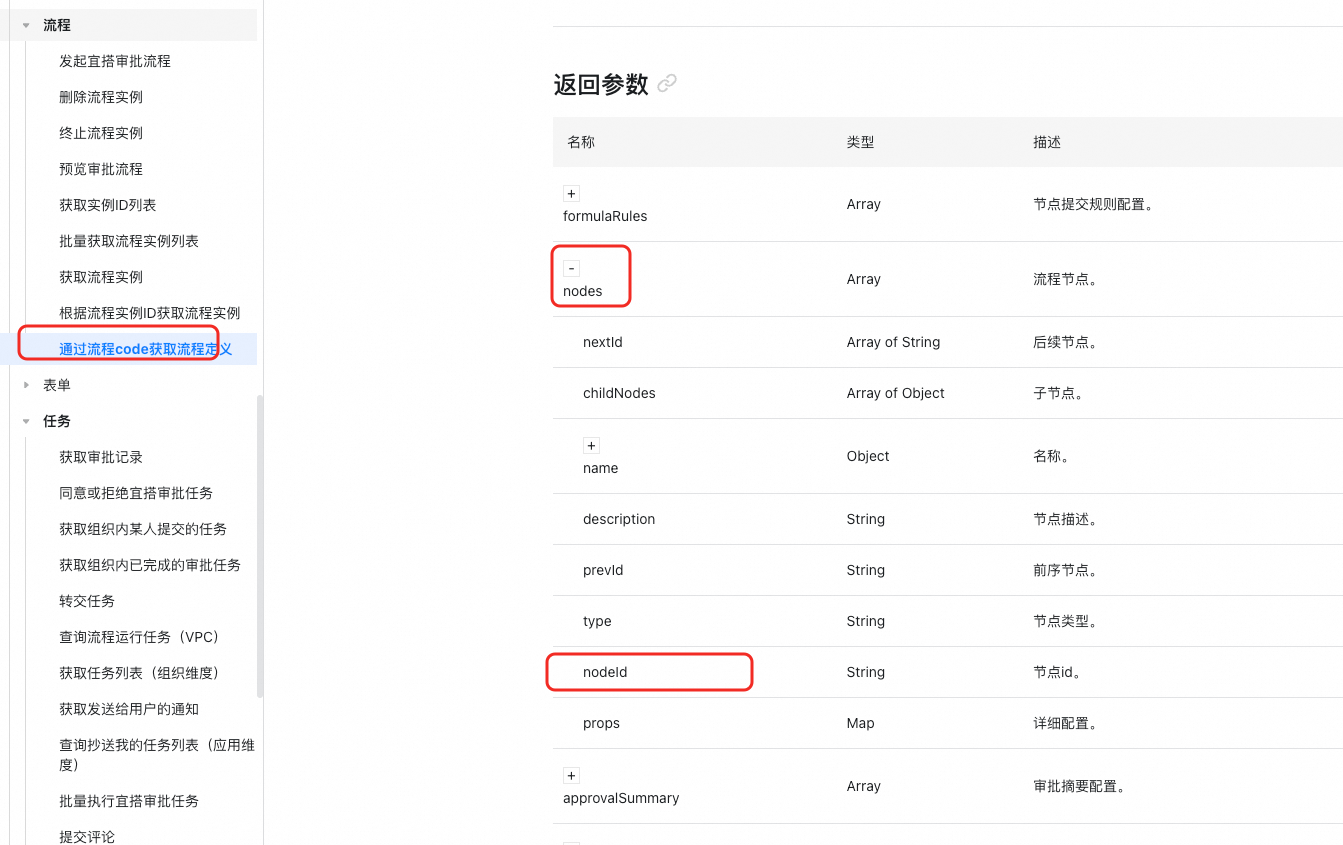Click the 后续节点。 description
Viewport: 1343px width, 845px height.
(1065, 342)
